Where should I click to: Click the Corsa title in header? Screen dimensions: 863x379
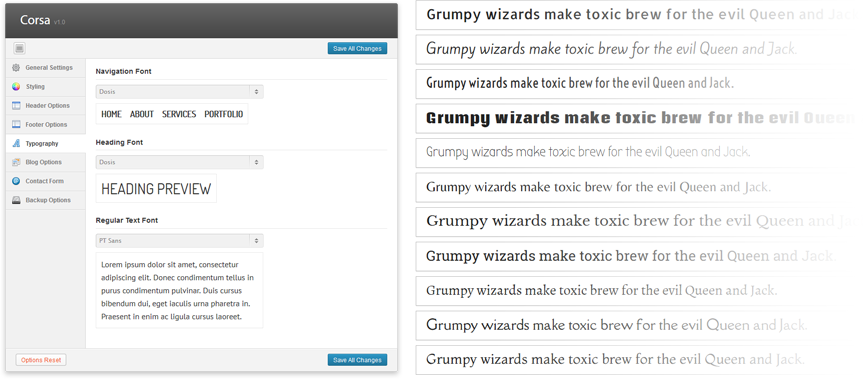(35, 20)
